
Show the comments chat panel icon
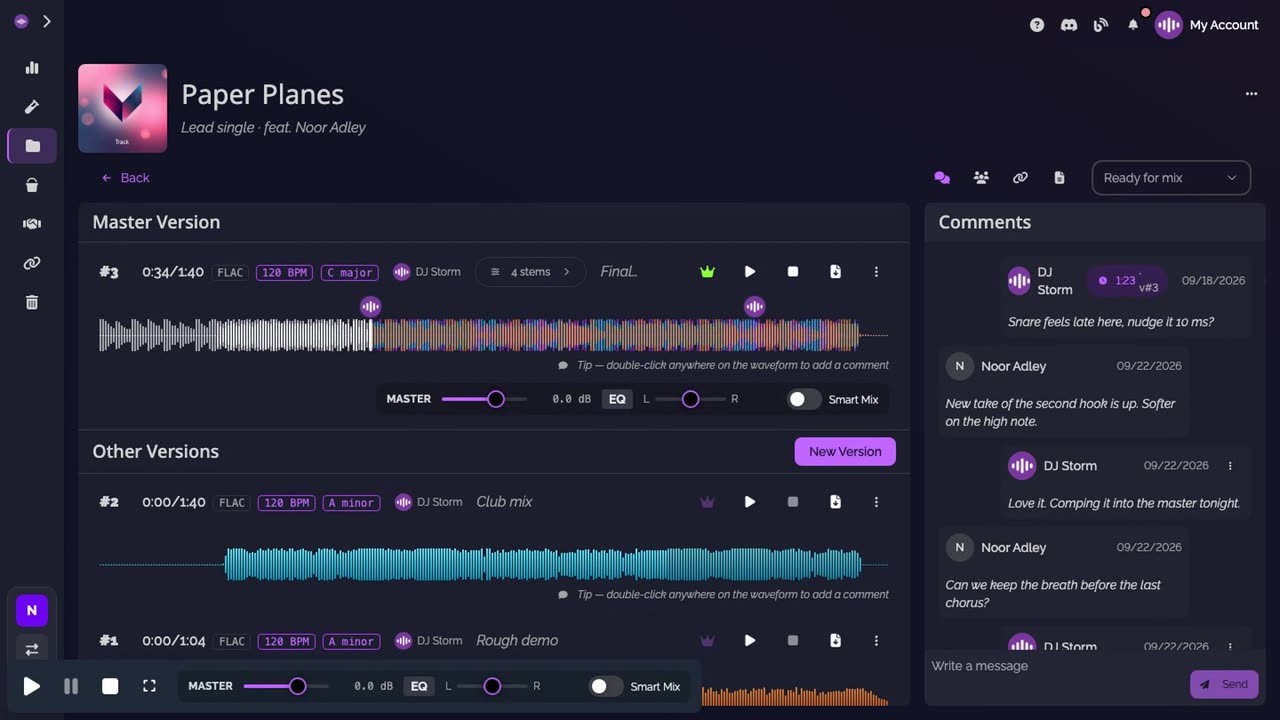pyautogui.click(x=942, y=178)
